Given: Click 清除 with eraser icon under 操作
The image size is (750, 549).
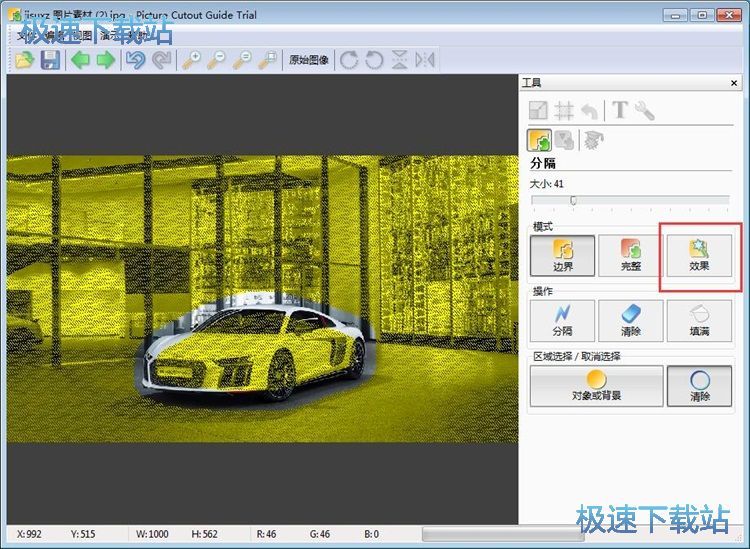Looking at the screenshot, I should (631, 321).
